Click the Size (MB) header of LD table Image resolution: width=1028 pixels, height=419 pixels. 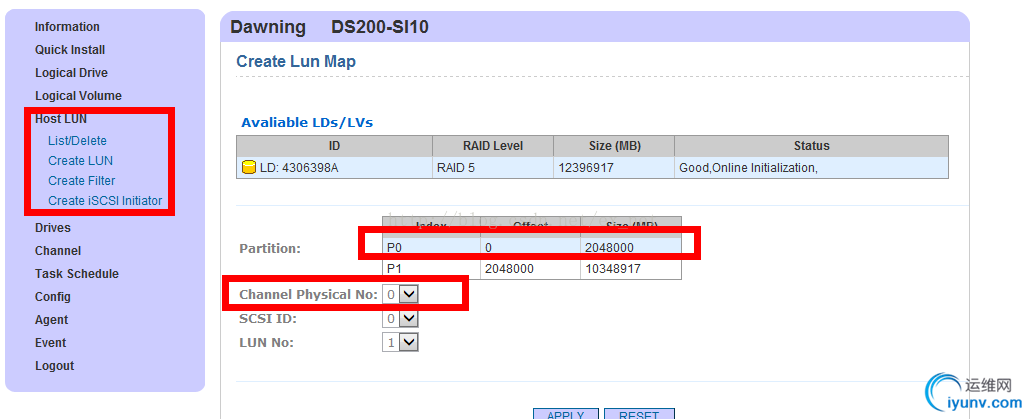(614, 146)
